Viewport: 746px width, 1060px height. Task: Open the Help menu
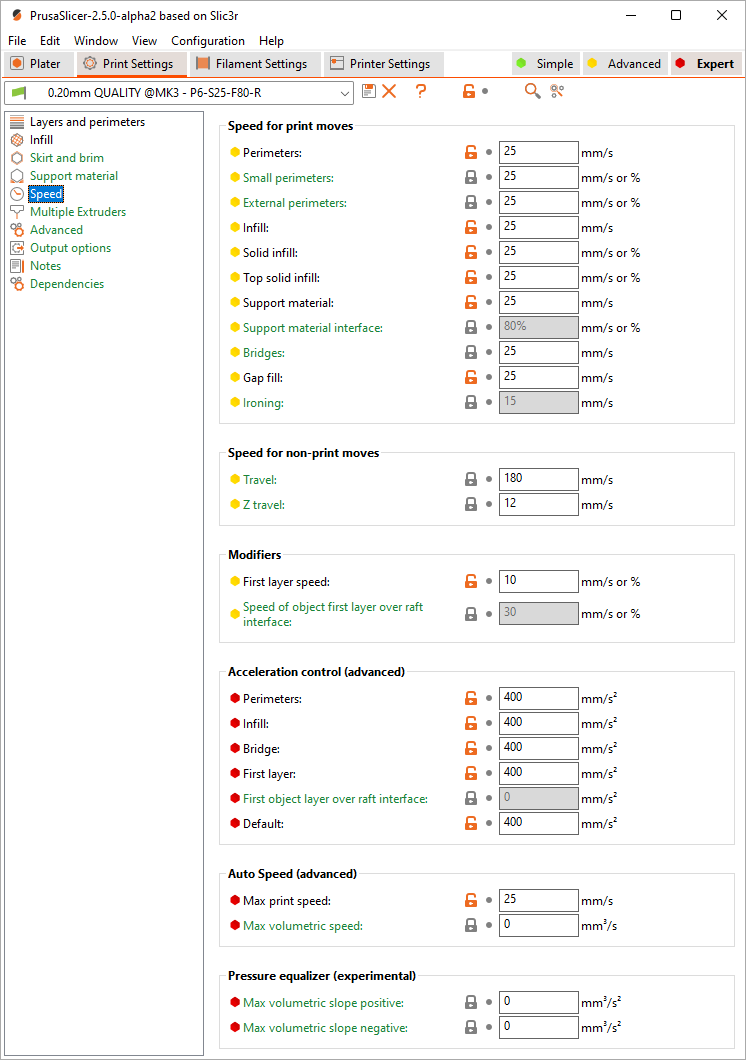click(x=271, y=41)
